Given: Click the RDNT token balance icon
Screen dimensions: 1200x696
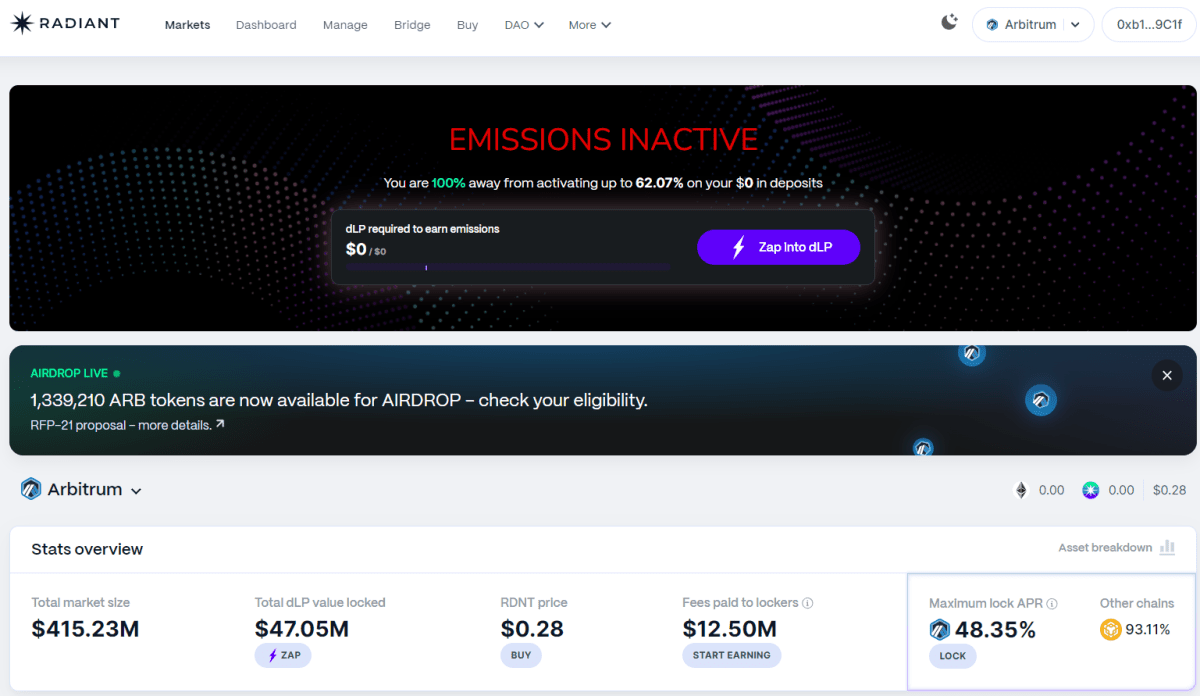Looking at the screenshot, I should coord(1090,490).
